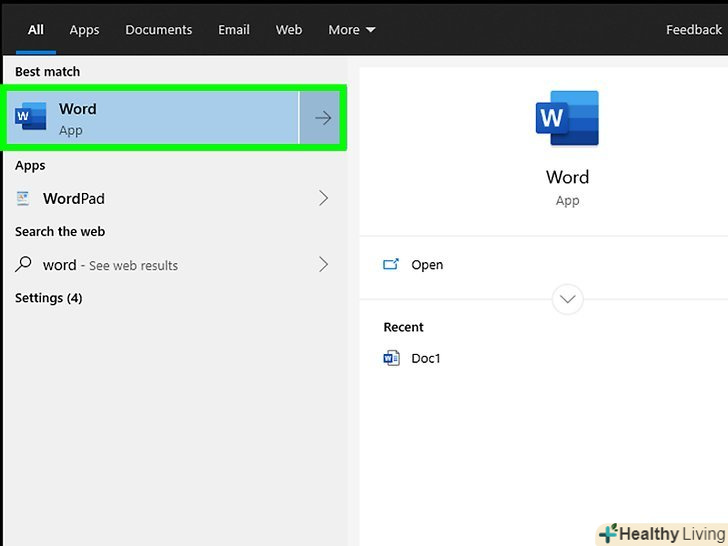Open Word using the Open link

point(427,265)
